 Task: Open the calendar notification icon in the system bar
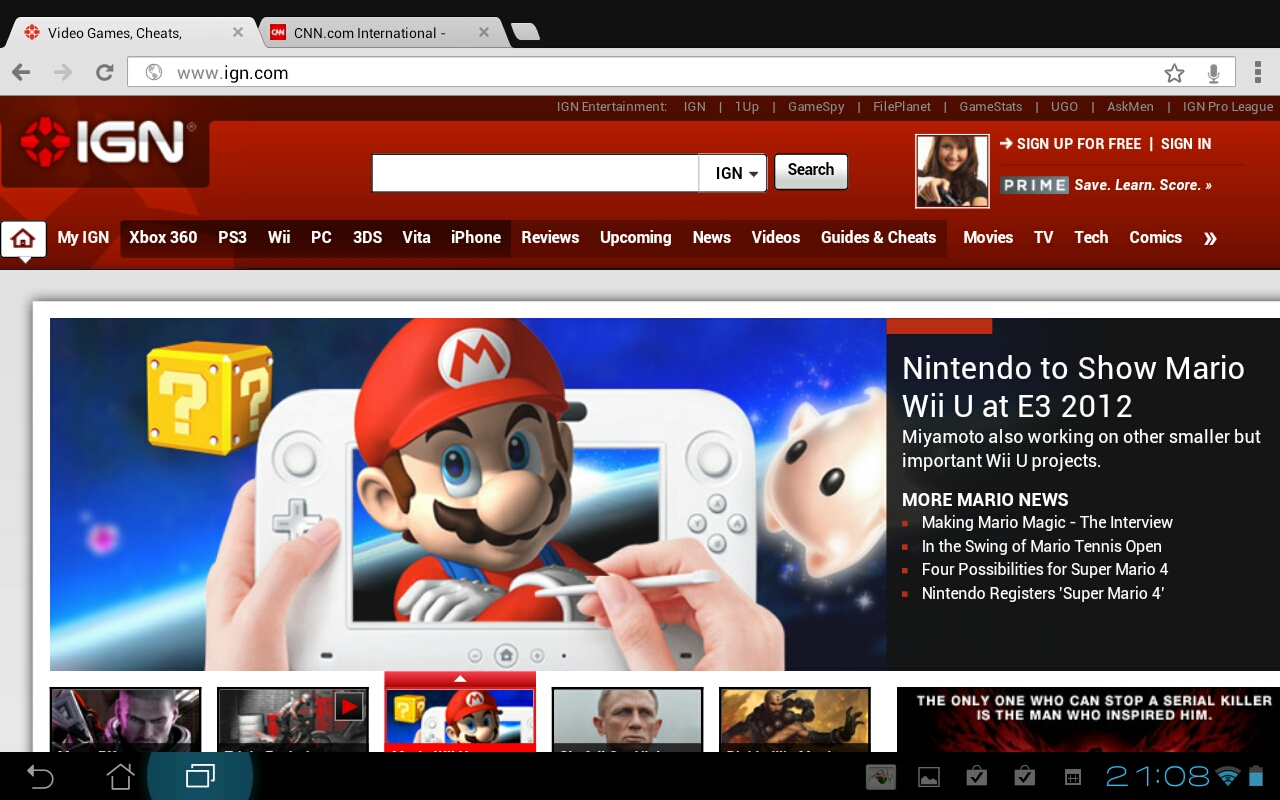(x=1072, y=776)
